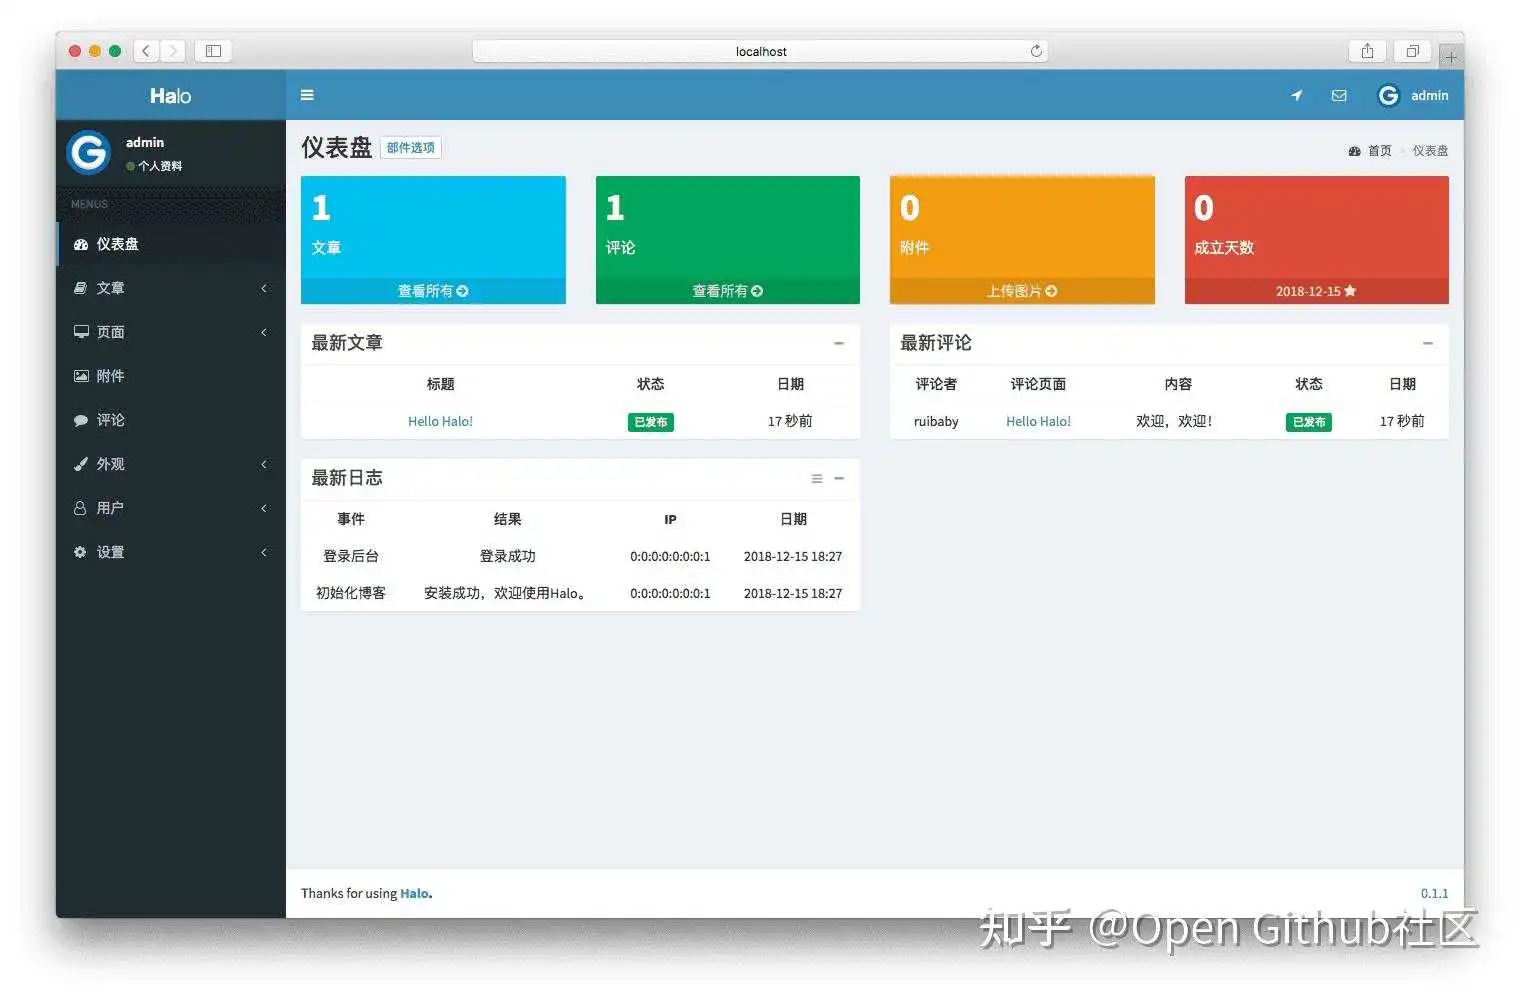The height and width of the screenshot is (998, 1520).
Task: Expand the 外观 submenu chevron
Action: tap(264, 464)
